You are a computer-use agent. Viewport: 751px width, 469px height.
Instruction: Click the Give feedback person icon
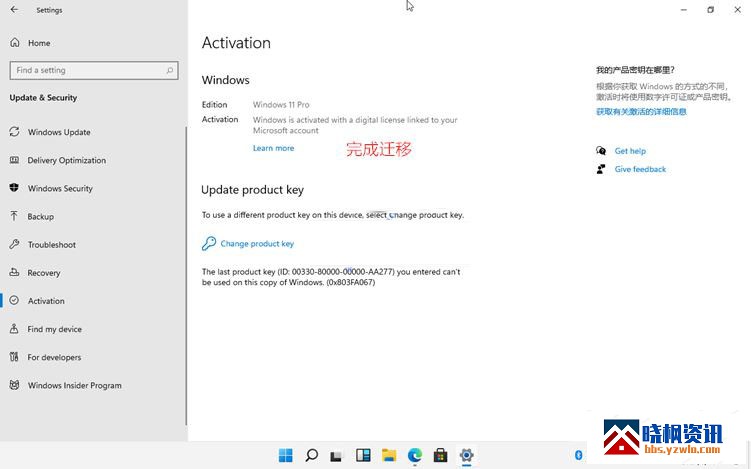pos(601,169)
